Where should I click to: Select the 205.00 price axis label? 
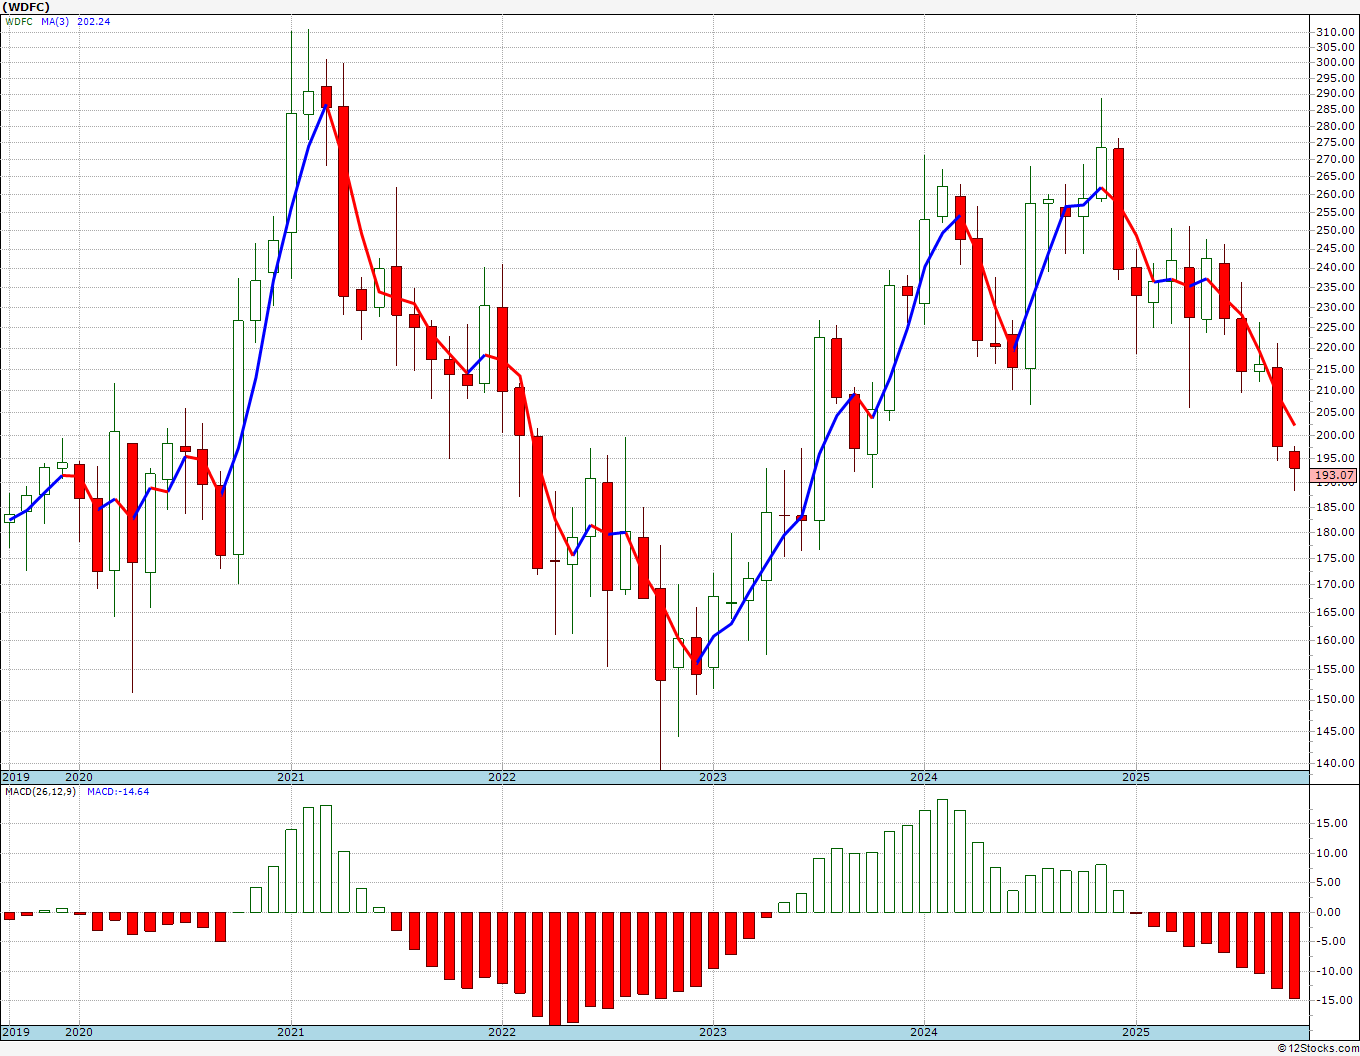(1336, 412)
